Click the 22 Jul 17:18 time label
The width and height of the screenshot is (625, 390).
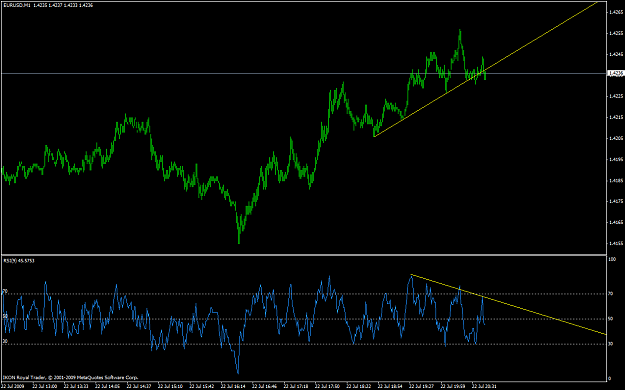(297, 386)
